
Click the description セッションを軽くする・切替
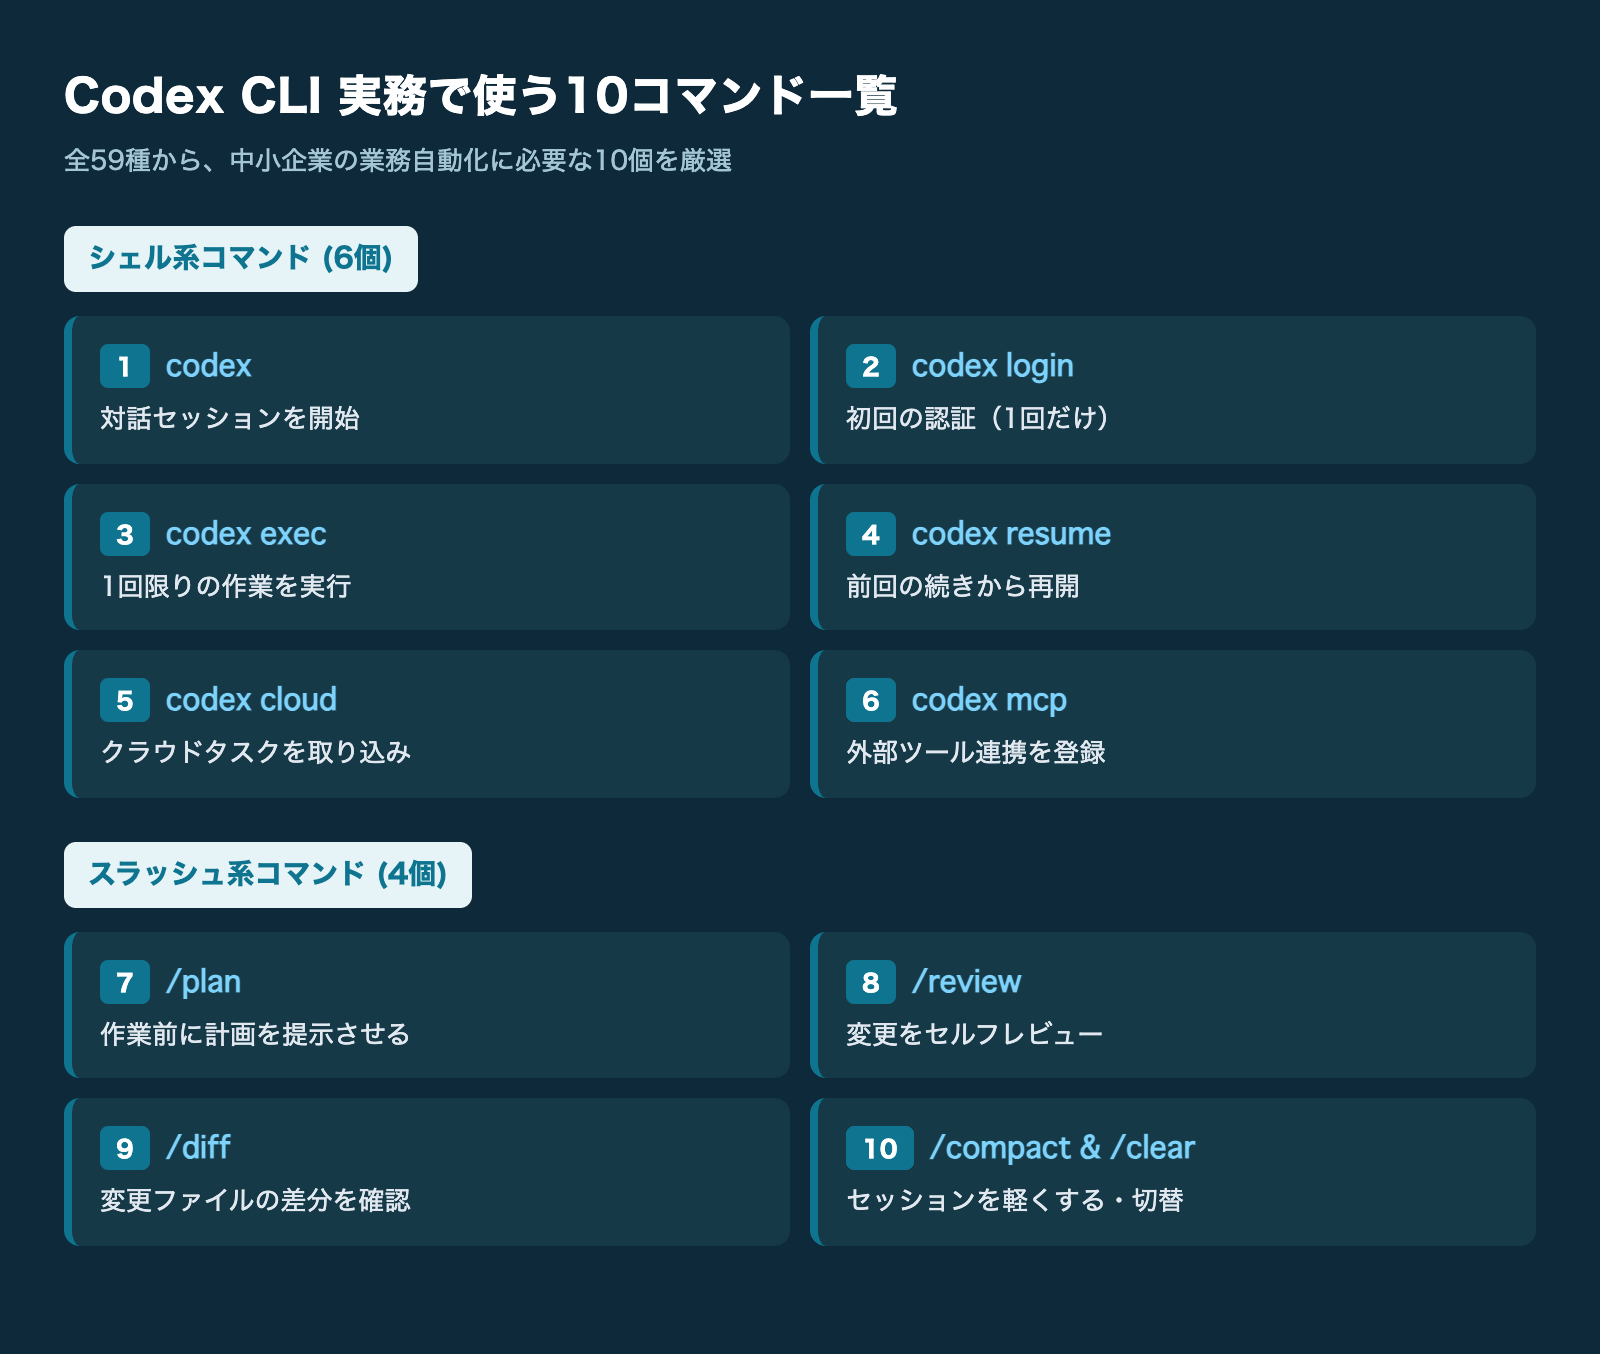[x=1015, y=1200]
